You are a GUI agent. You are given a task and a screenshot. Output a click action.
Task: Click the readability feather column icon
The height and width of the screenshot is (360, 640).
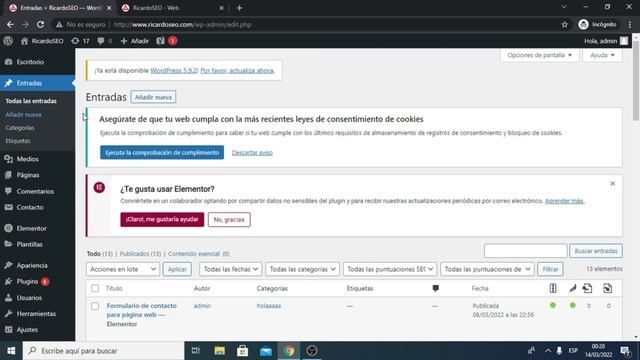[573, 289]
